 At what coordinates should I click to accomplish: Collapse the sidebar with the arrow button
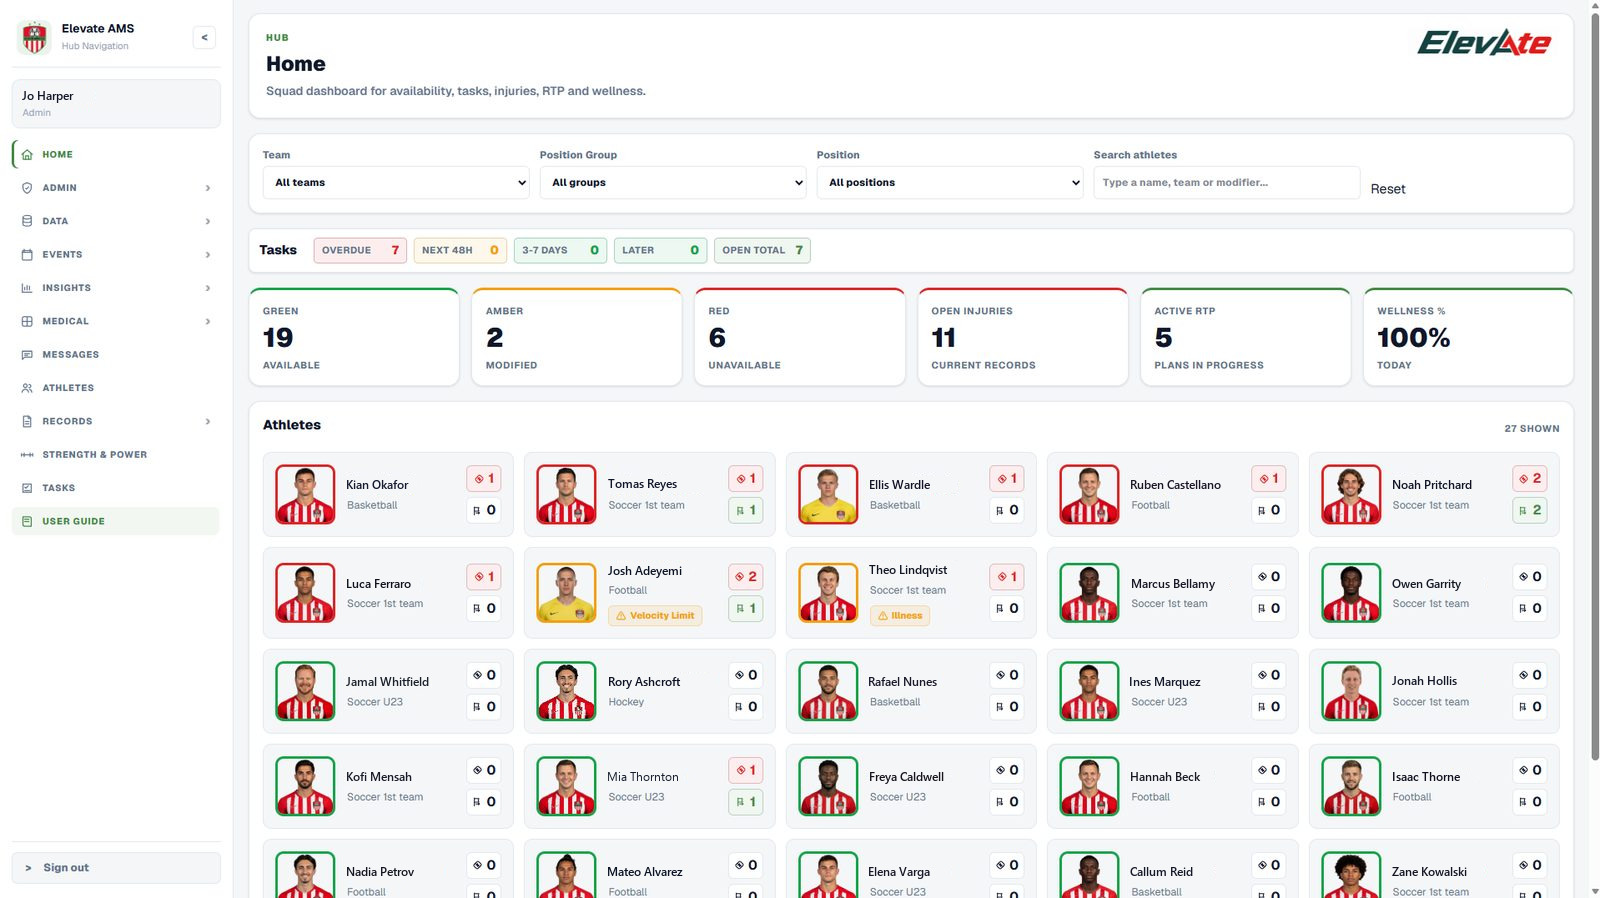[204, 38]
